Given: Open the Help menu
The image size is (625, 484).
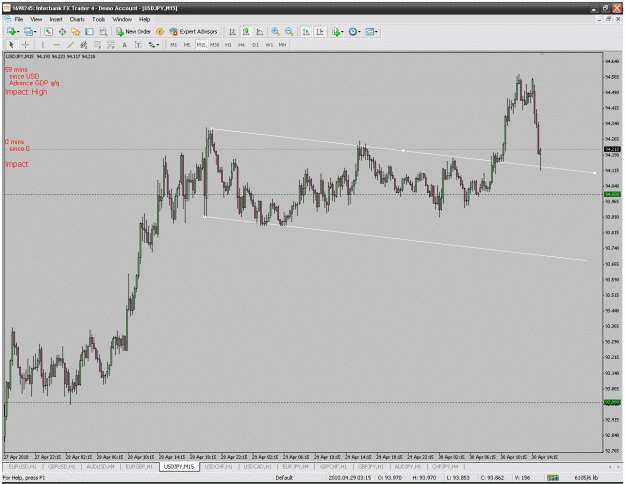Looking at the screenshot, I should point(144,19).
